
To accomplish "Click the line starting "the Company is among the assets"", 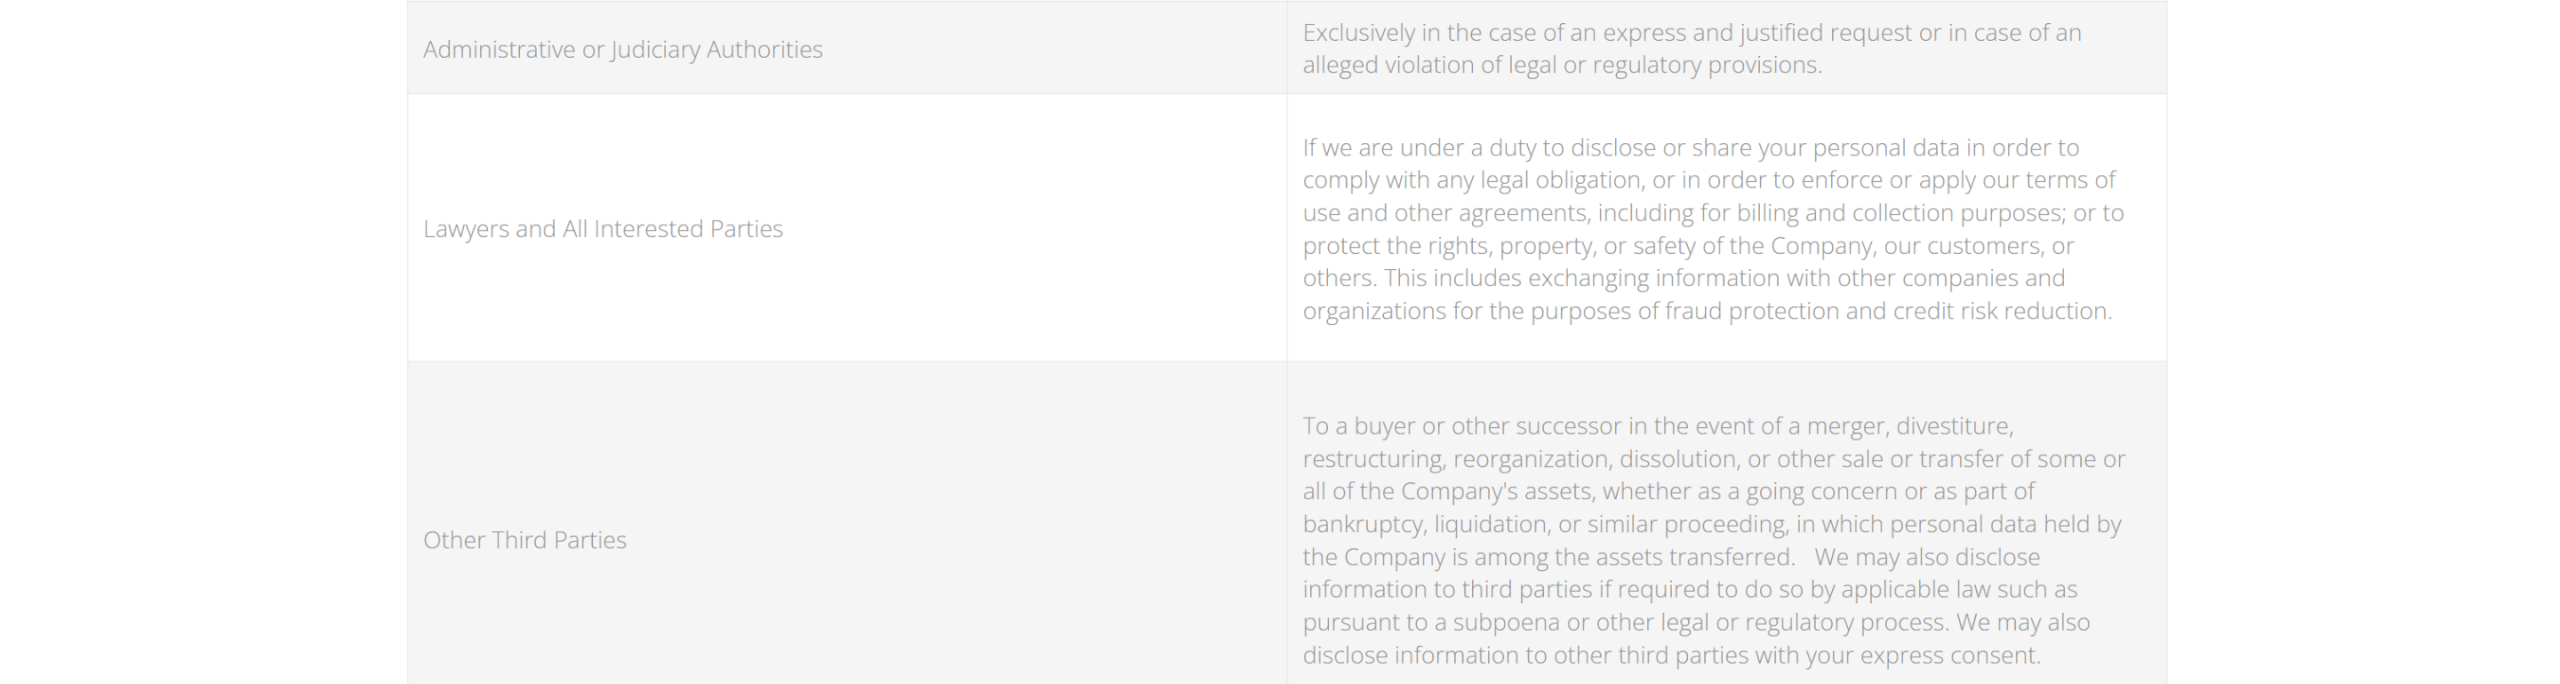I will tap(1670, 557).
